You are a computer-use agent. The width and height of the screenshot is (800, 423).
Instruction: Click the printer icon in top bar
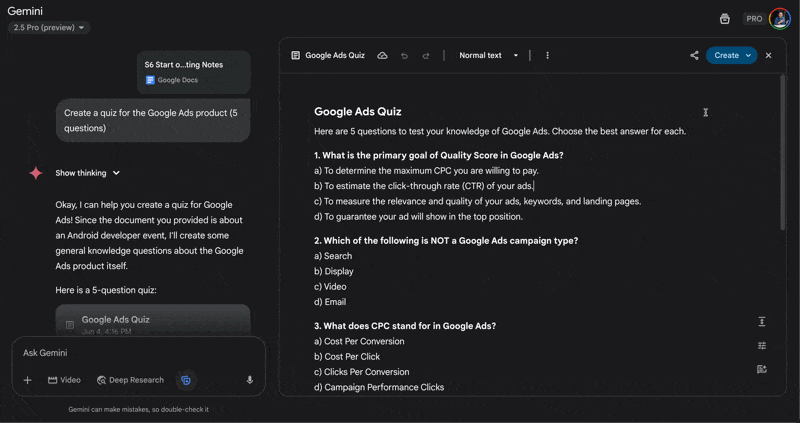coord(724,19)
